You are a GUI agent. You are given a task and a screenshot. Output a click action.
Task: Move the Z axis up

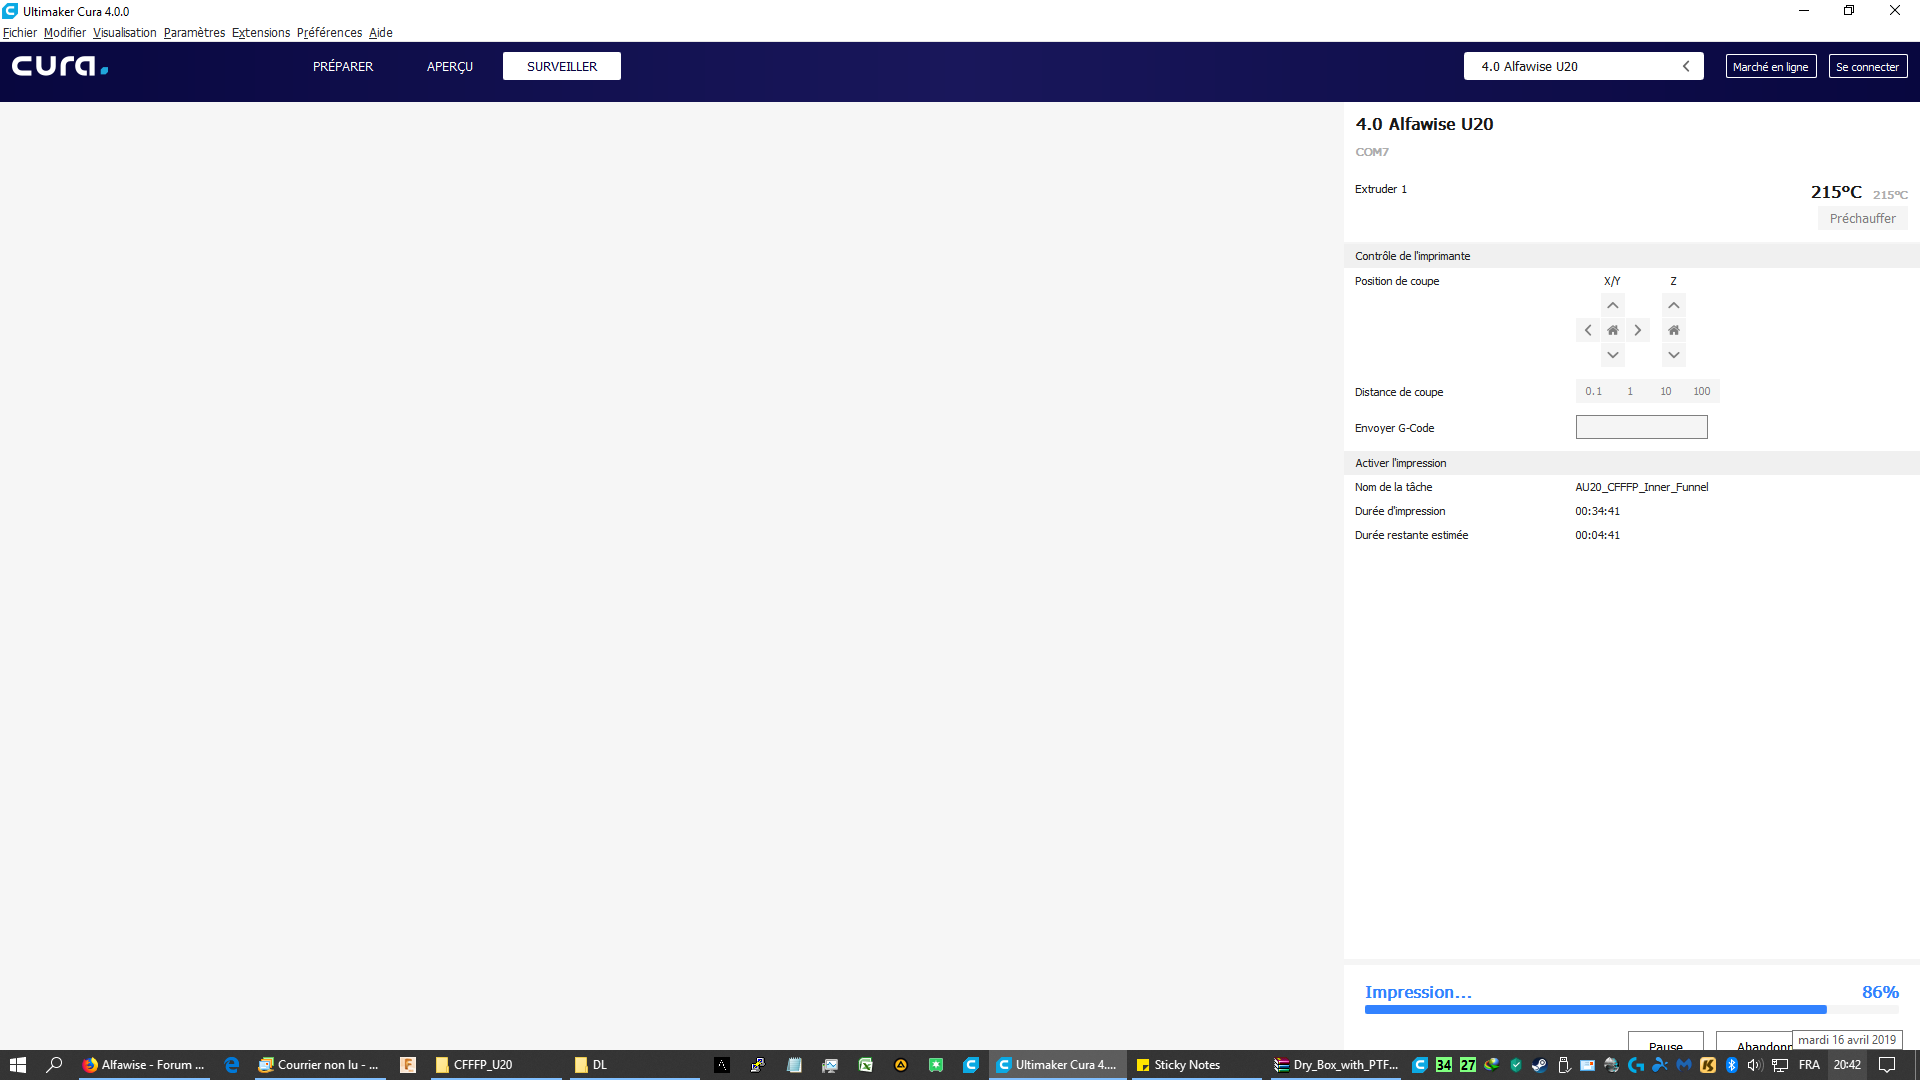[x=1674, y=305]
